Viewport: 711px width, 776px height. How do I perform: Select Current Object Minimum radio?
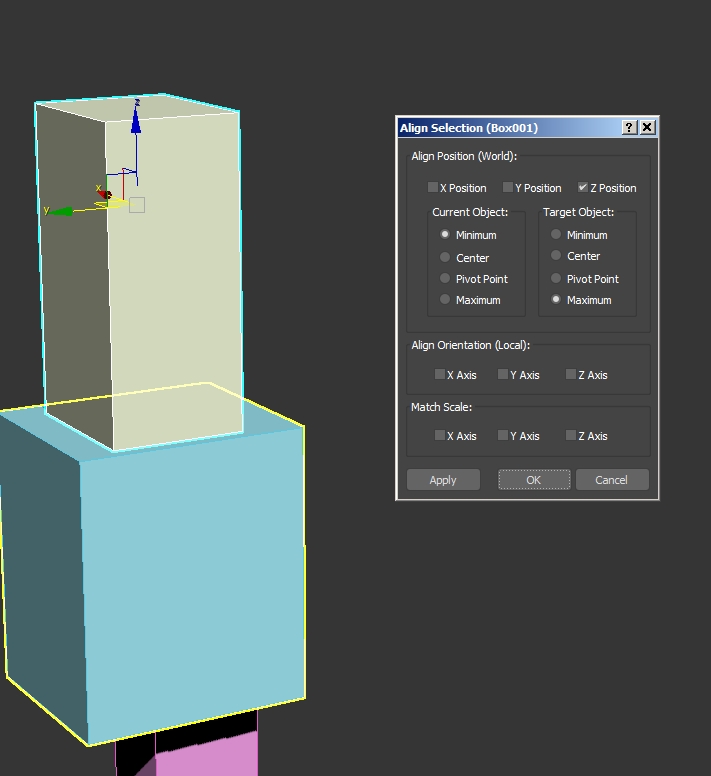click(446, 235)
